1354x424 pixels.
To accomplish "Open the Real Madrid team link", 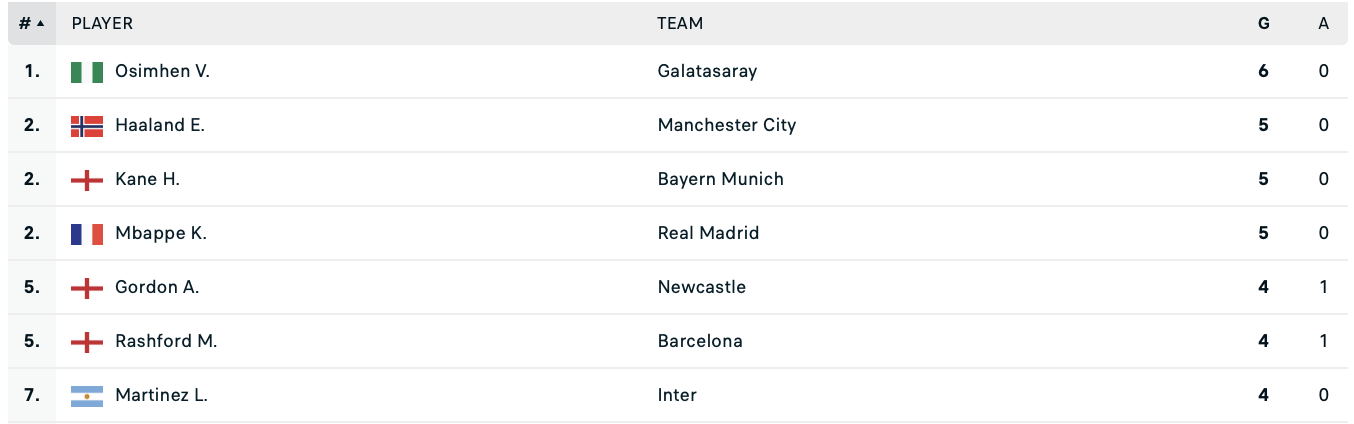I will [708, 234].
